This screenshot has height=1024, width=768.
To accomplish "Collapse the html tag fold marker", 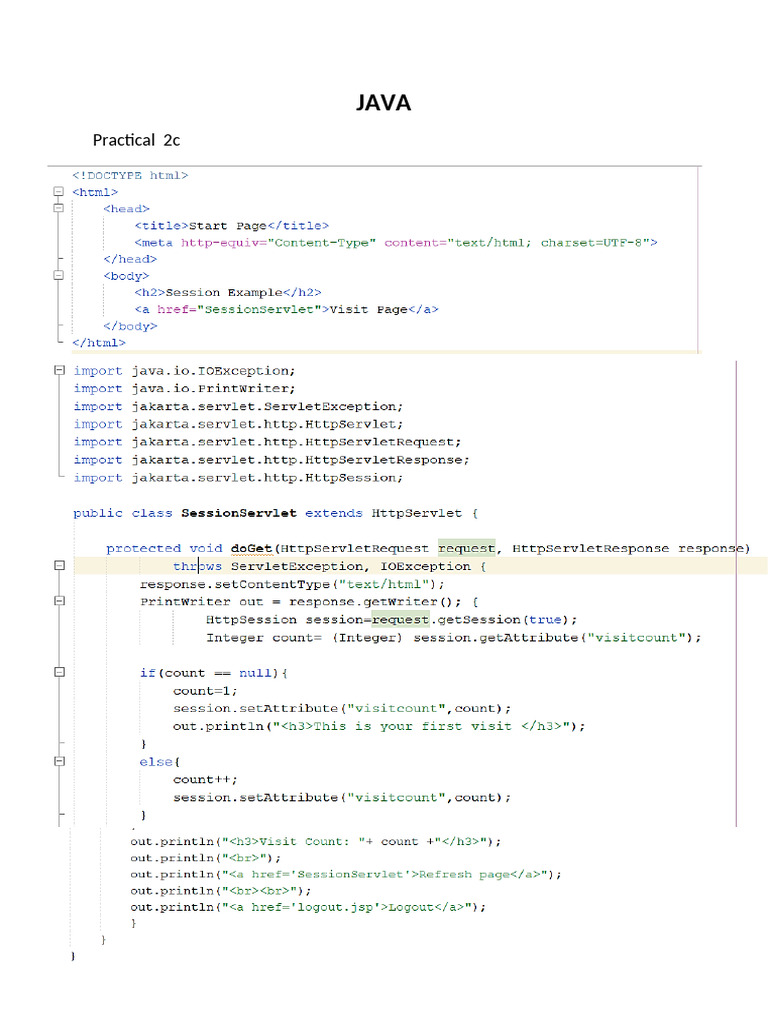I will point(58,191).
